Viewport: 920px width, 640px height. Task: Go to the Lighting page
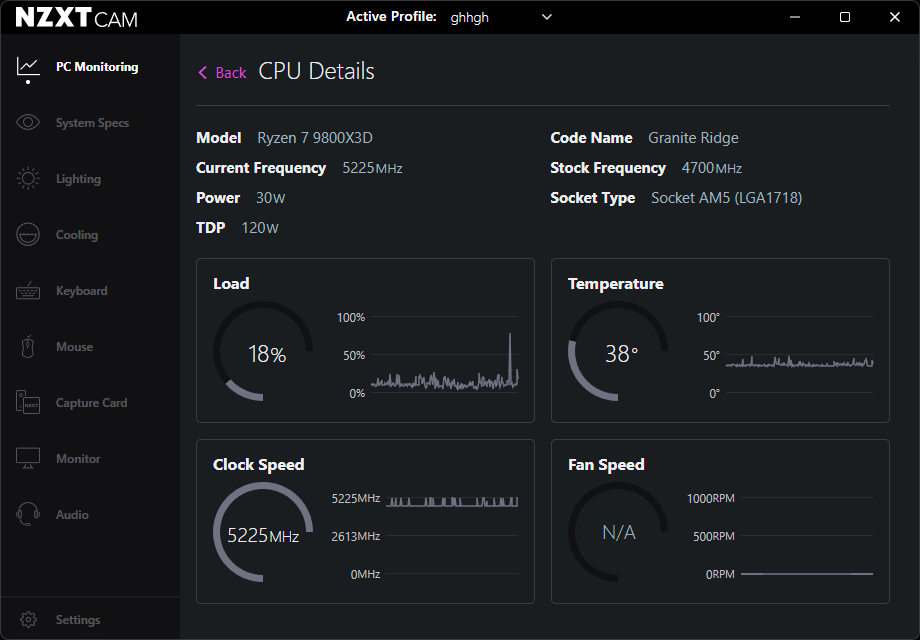click(x=78, y=179)
